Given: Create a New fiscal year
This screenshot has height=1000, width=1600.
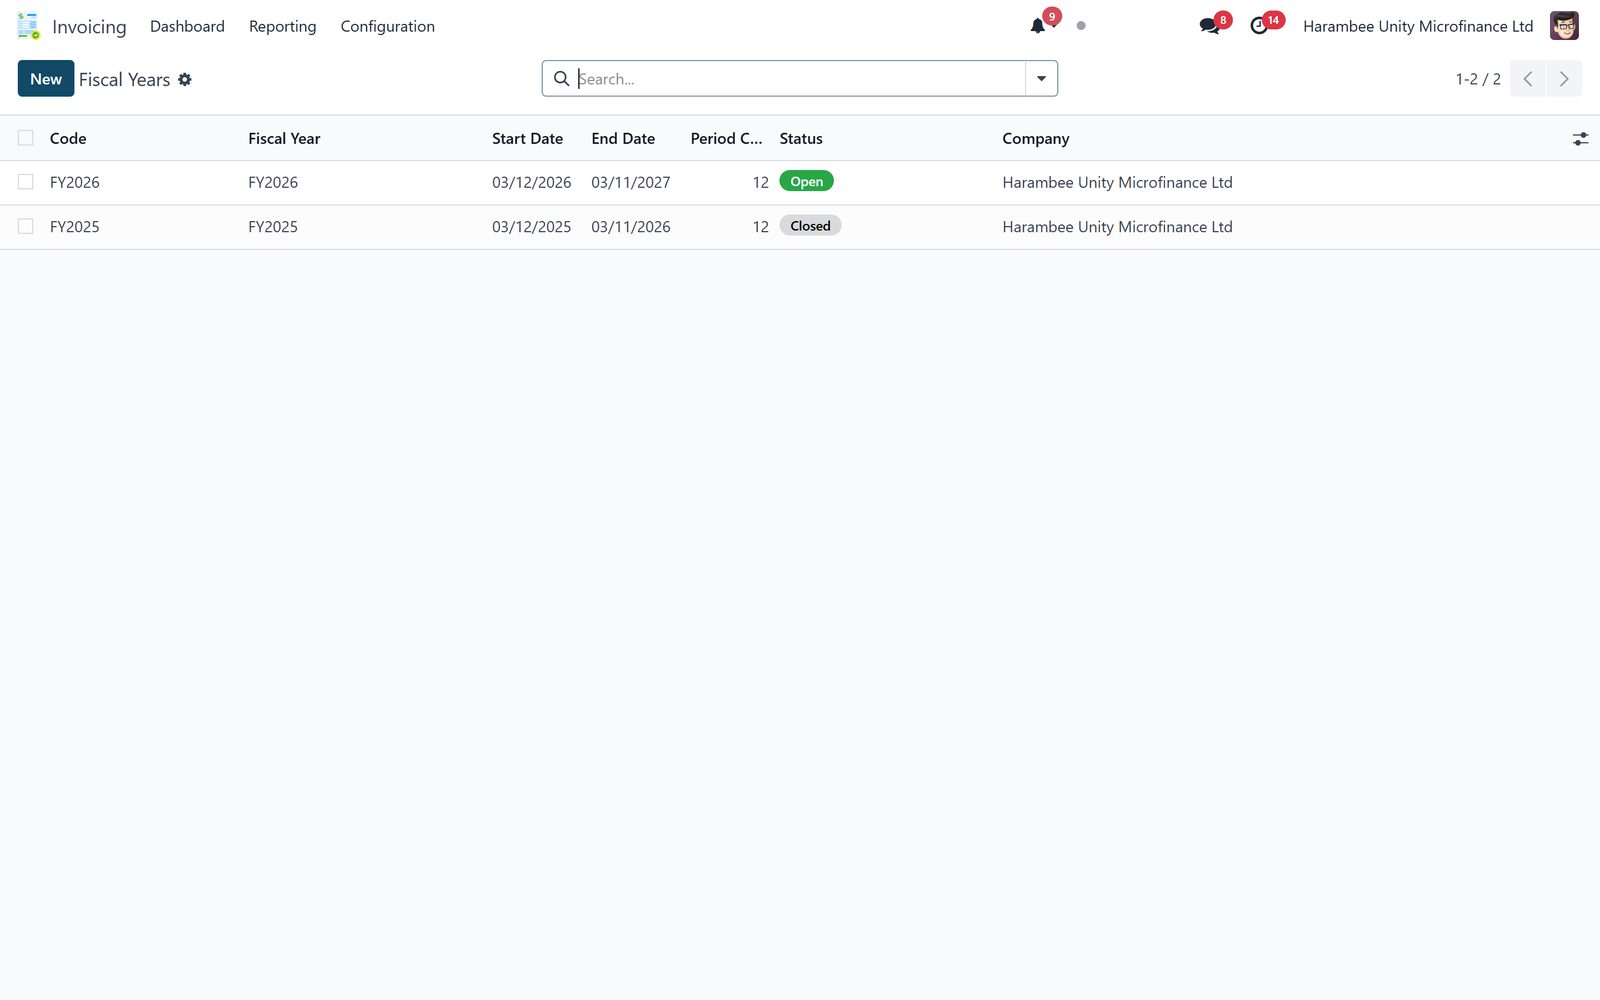Looking at the screenshot, I should point(46,79).
